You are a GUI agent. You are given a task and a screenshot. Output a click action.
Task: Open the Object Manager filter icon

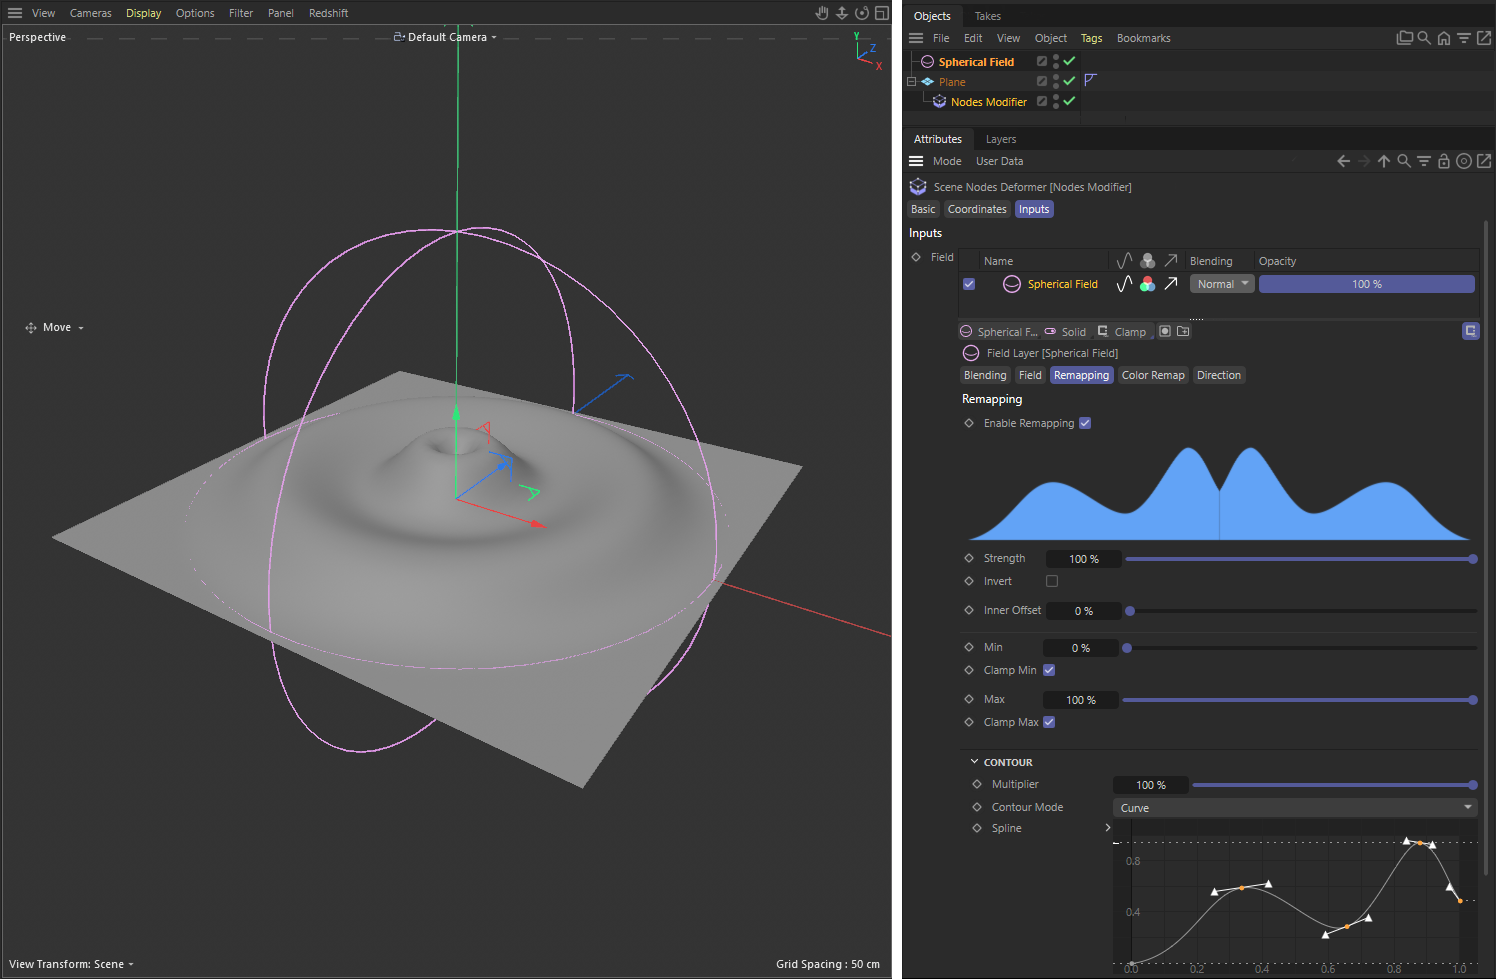[x=1463, y=38]
